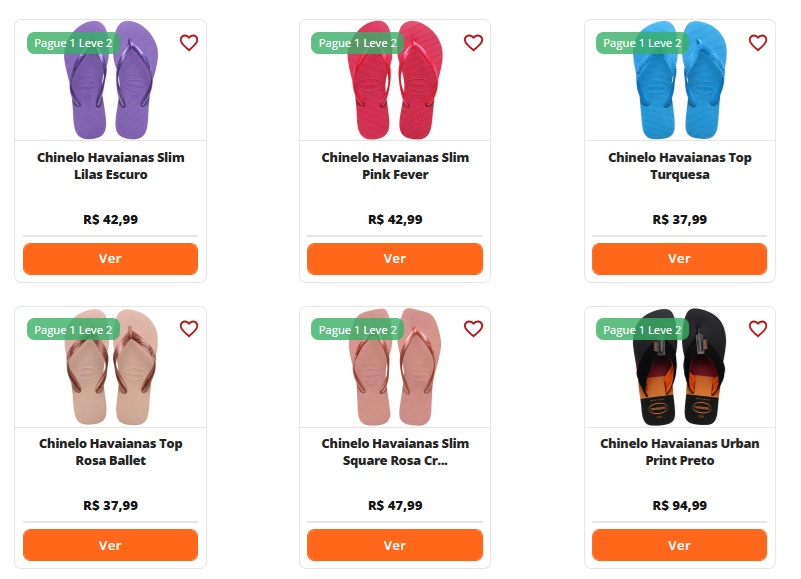Favorite the Top Turquesa heart icon
Screen dimensions: 801x579
click(x=758, y=43)
